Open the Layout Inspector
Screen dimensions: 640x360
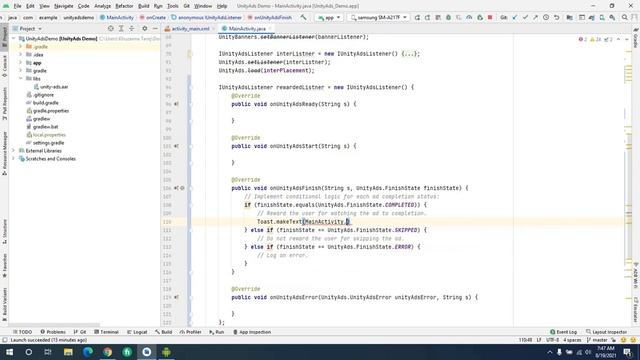point(606,332)
